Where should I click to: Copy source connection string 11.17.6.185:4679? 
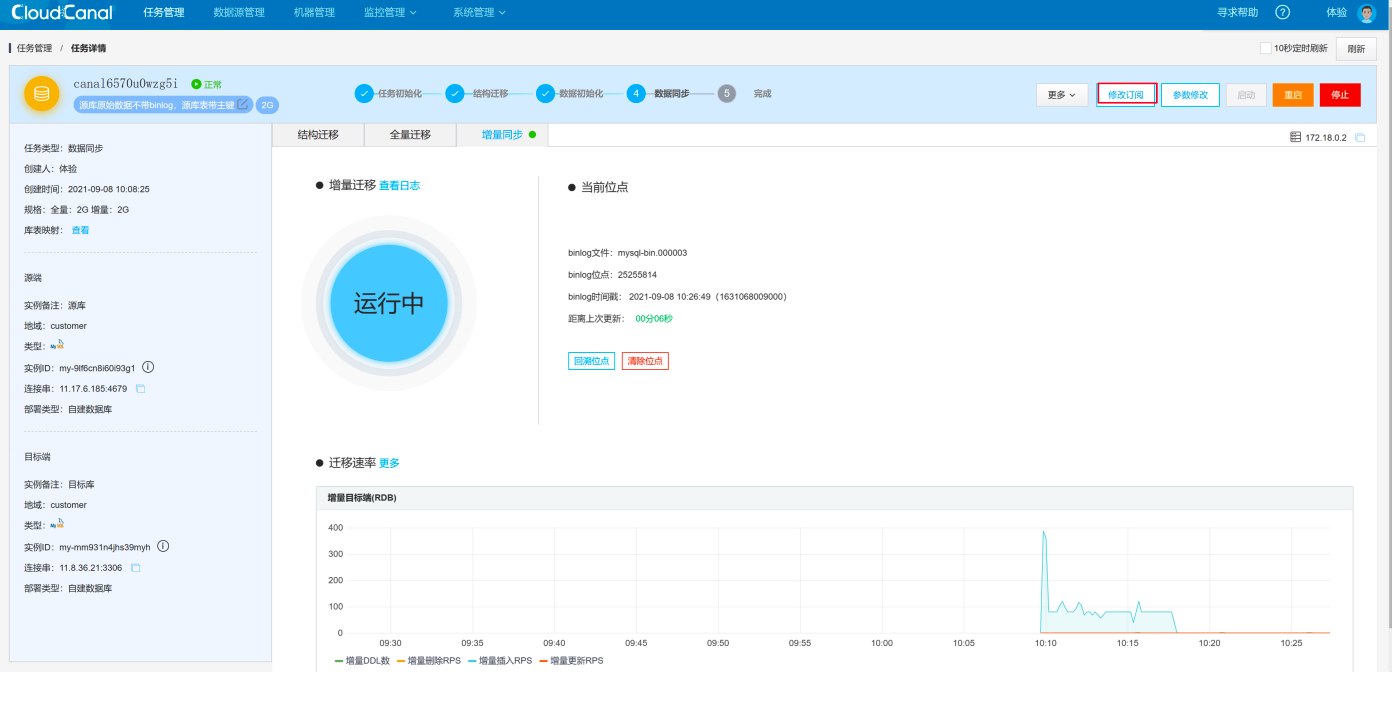141,389
